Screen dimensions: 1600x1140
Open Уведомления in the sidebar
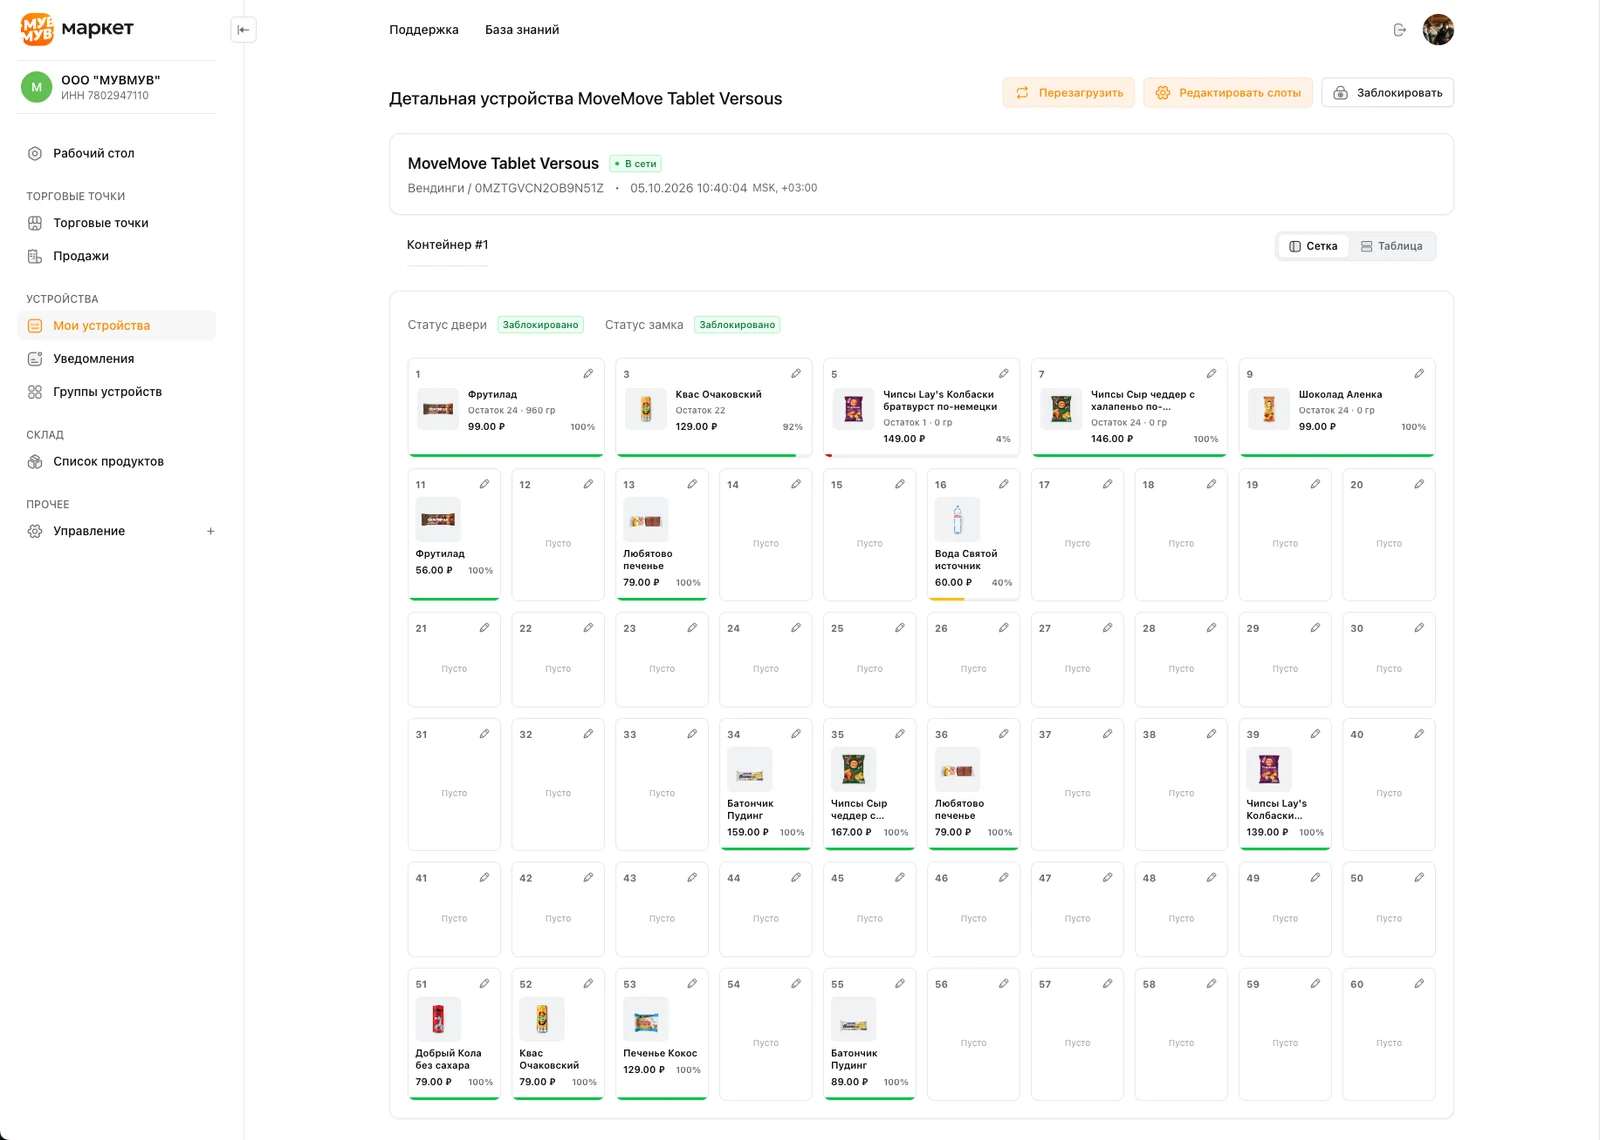click(117, 359)
